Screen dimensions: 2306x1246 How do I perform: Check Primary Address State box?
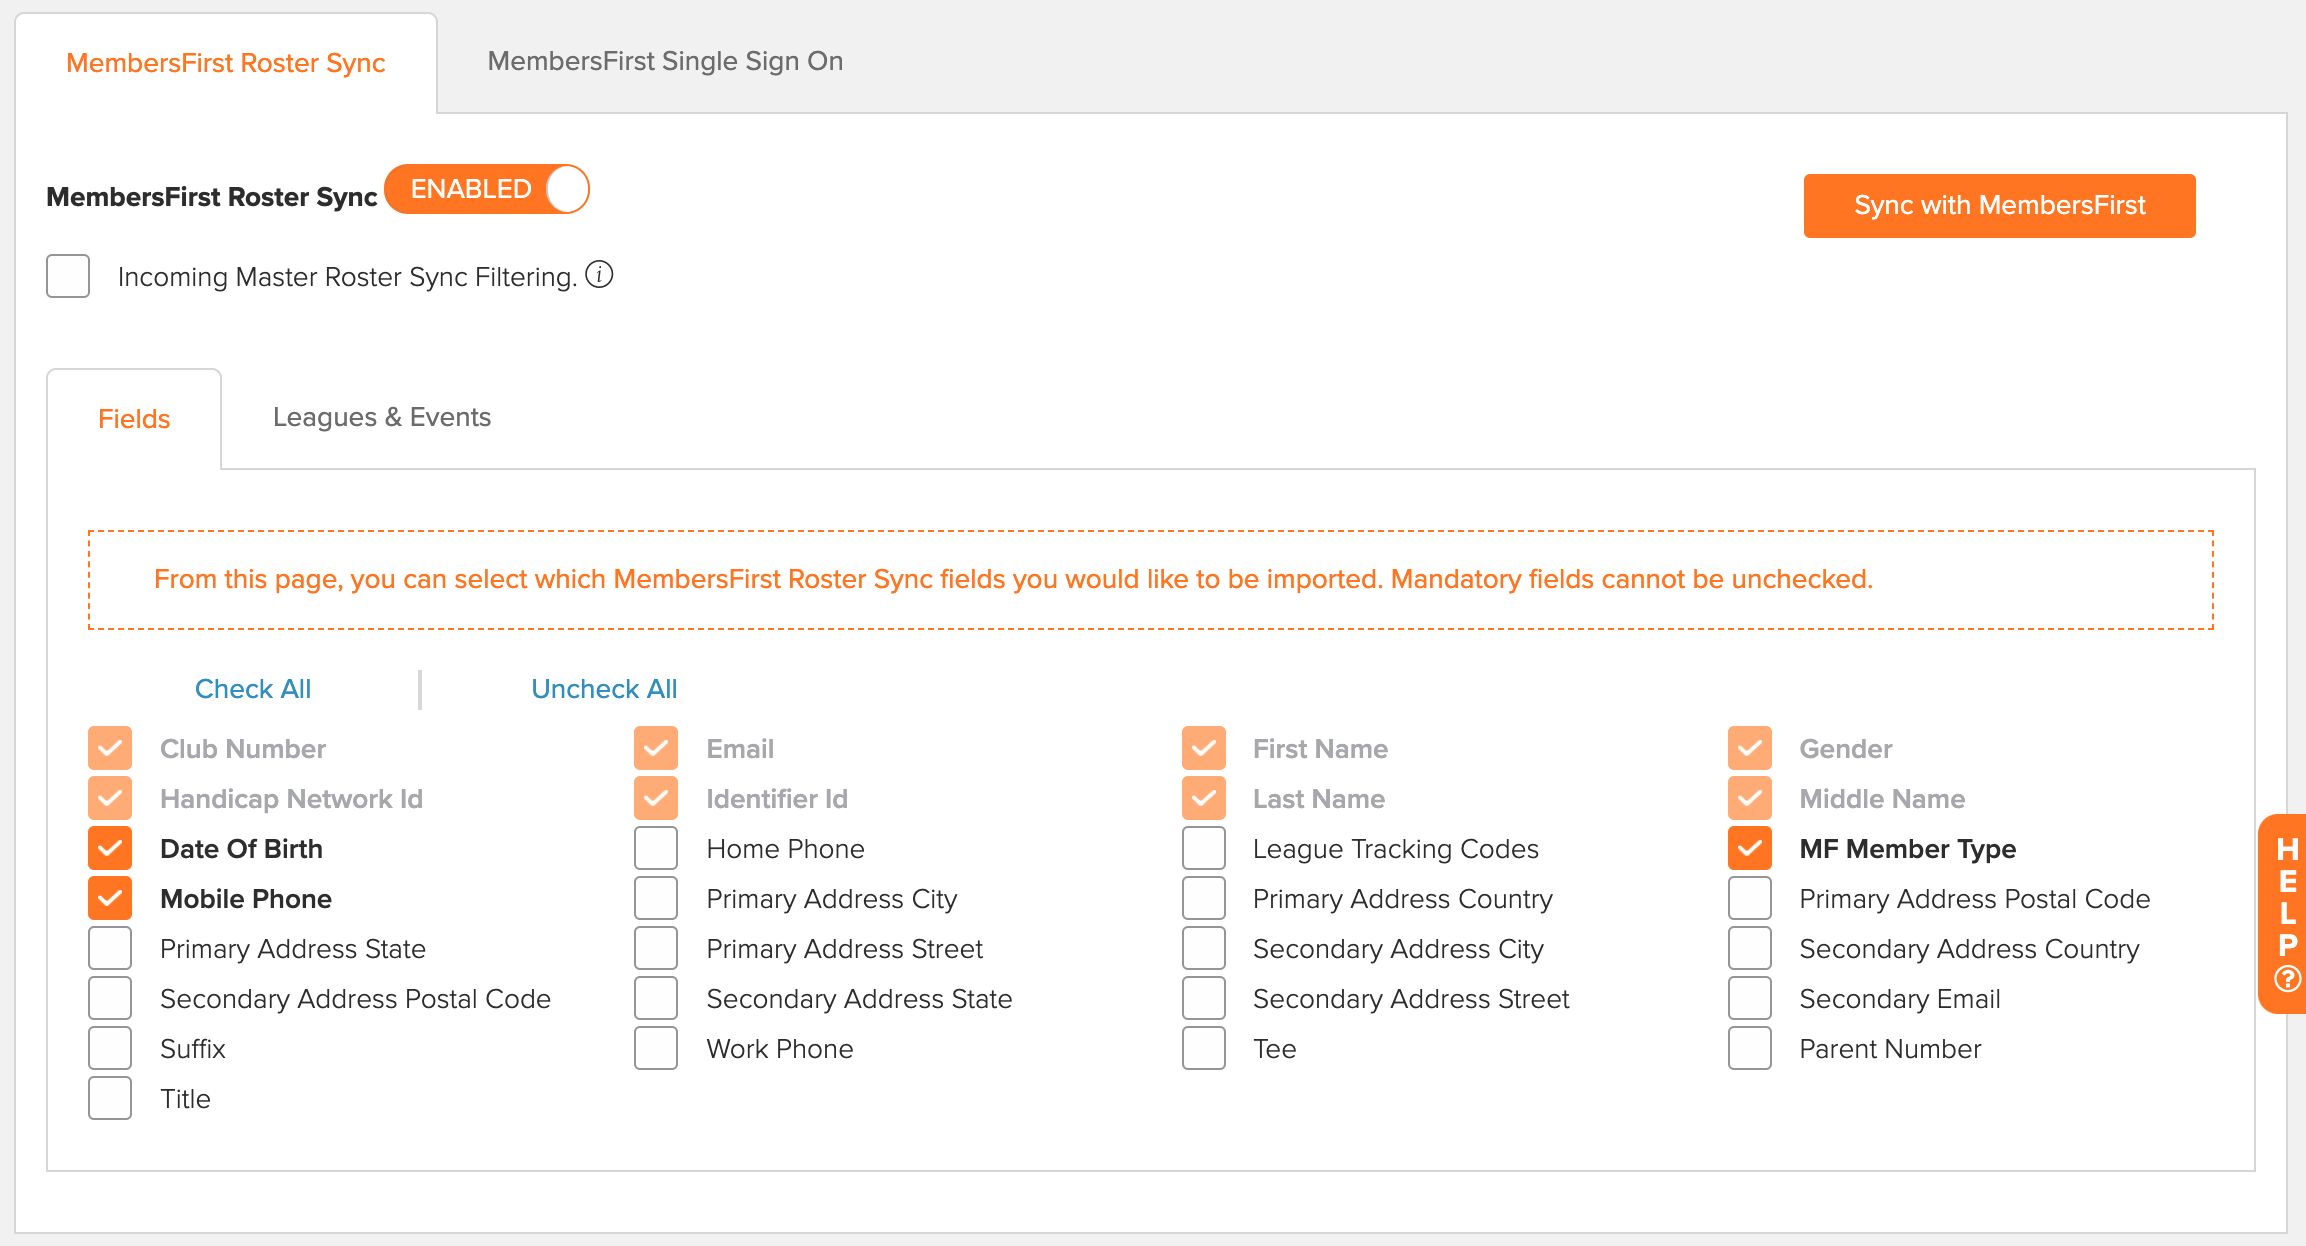coord(110,948)
